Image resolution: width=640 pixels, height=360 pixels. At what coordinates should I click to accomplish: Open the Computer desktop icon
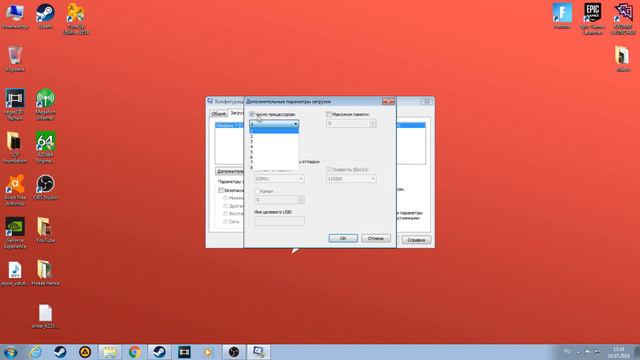pyautogui.click(x=15, y=16)
